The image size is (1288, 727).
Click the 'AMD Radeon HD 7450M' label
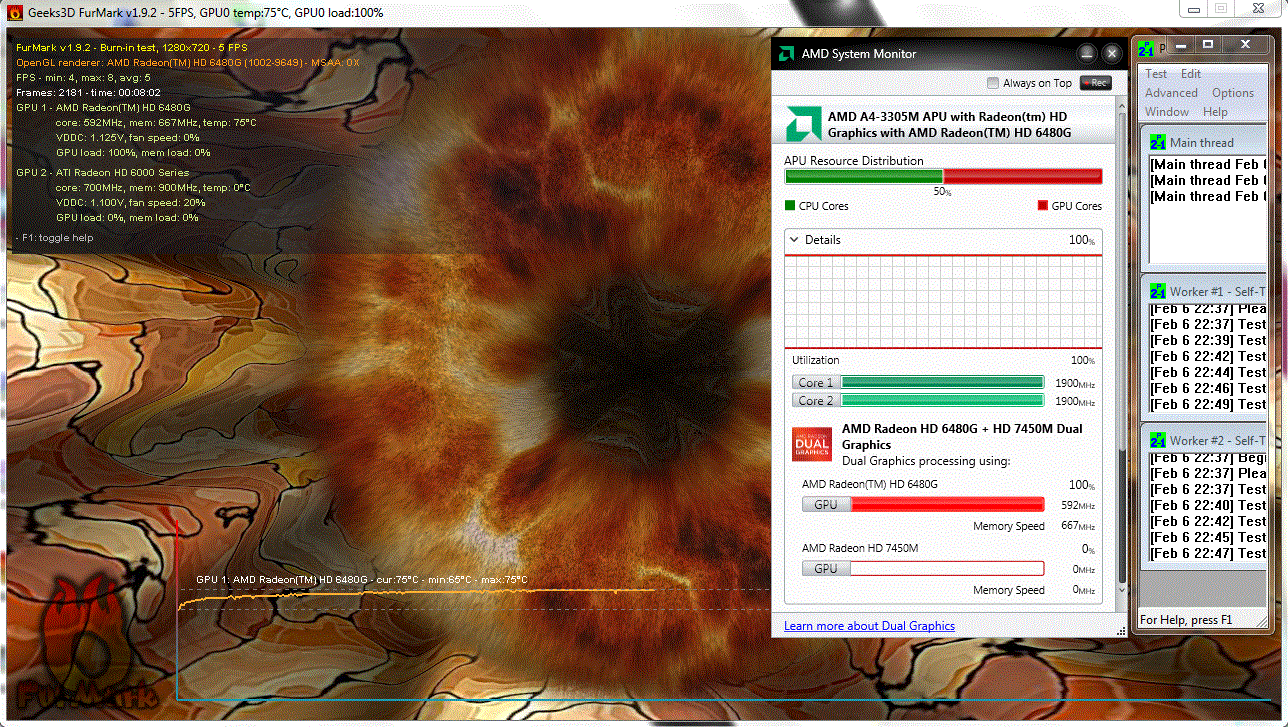860,548
